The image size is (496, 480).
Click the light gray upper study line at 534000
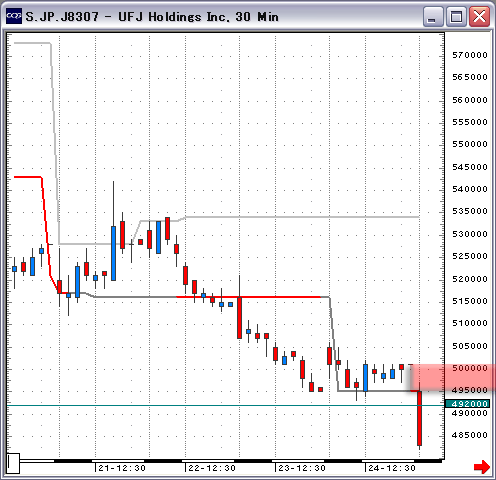[302, 217]
